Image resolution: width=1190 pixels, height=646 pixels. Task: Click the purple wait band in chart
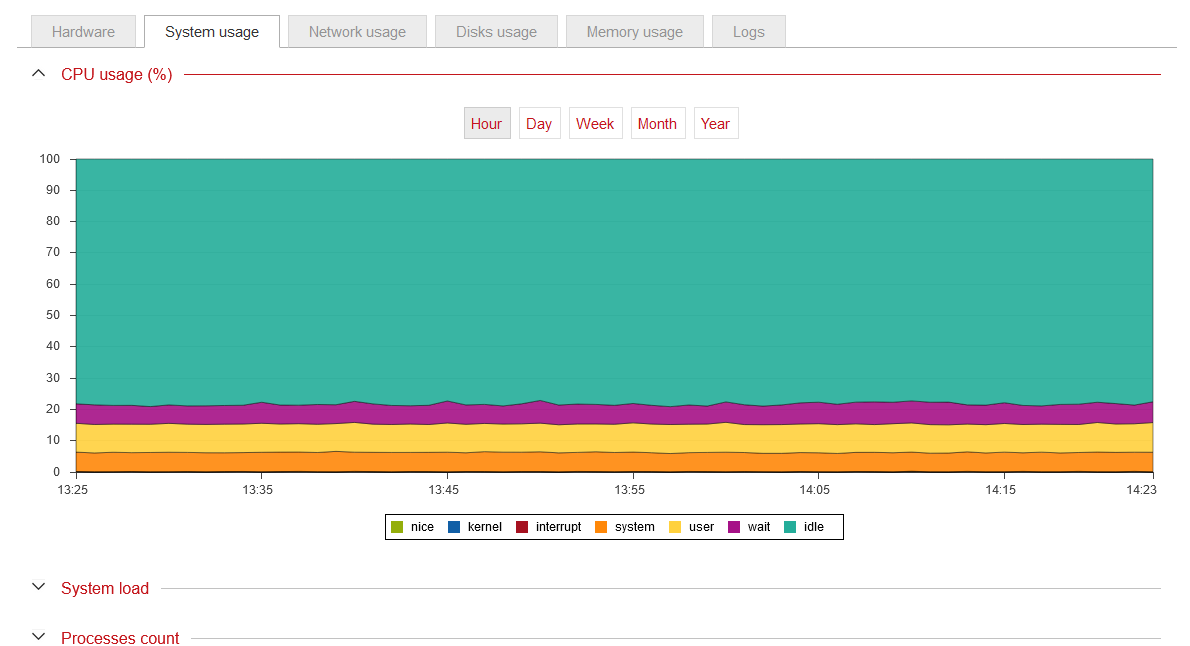pyautogui.click(x=615, y=414)
